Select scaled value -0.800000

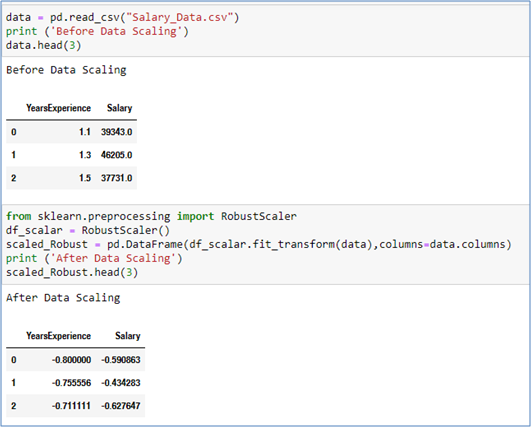pyautogui.click(x=71, y=360)
